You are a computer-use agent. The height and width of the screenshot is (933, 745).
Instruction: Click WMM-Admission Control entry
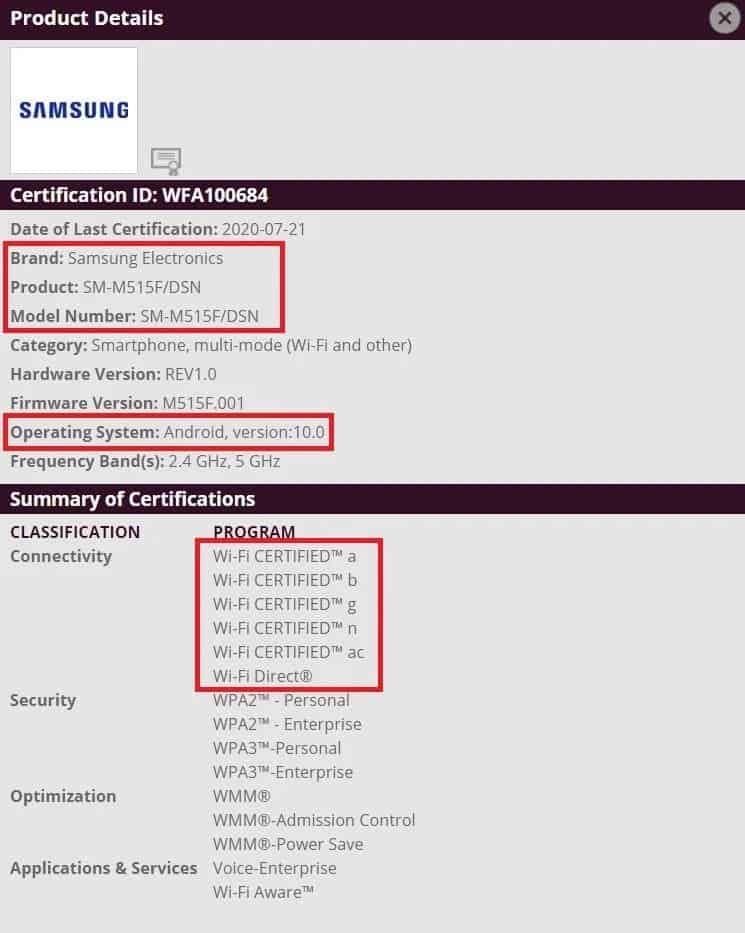pyautogui.click(x=314, y=820)
